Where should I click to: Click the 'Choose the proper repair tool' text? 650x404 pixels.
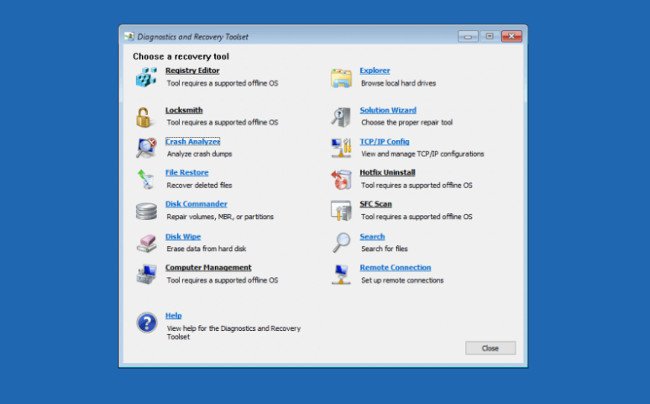[x=407, y=122]
